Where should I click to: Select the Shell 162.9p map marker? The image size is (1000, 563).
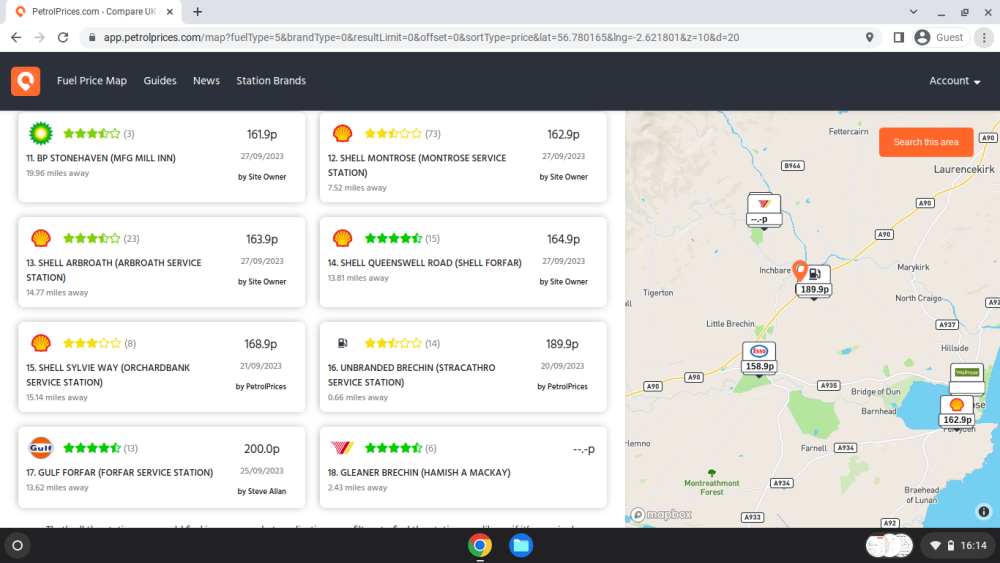pyautogui.click(x=957, y=411)
